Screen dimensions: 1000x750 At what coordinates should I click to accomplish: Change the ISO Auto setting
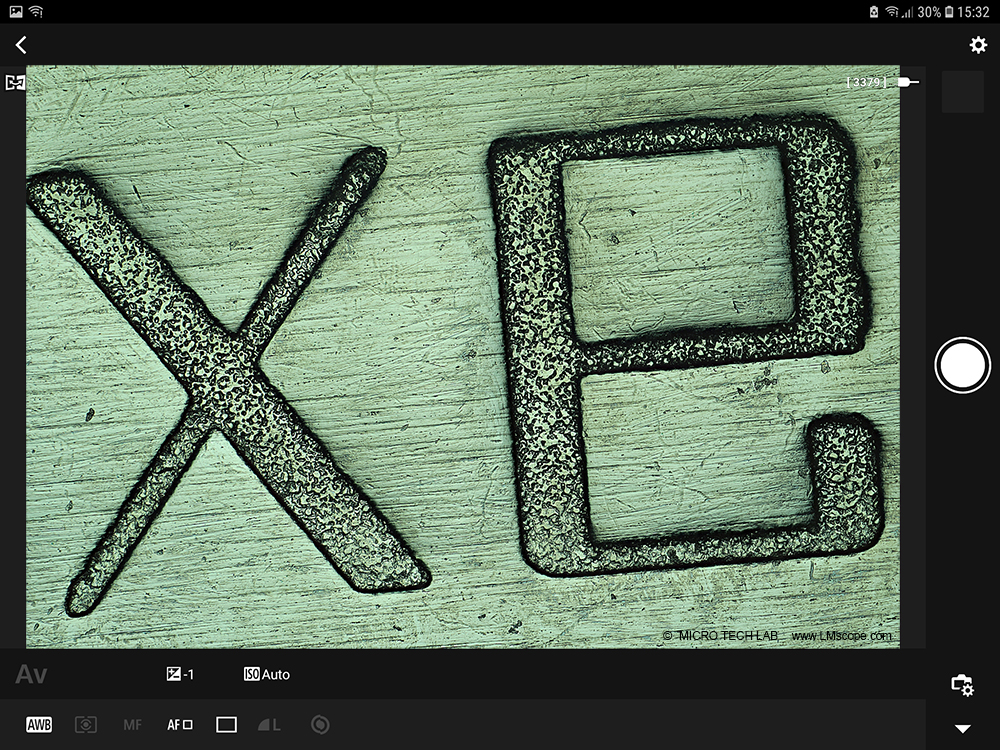pos(267,675)
